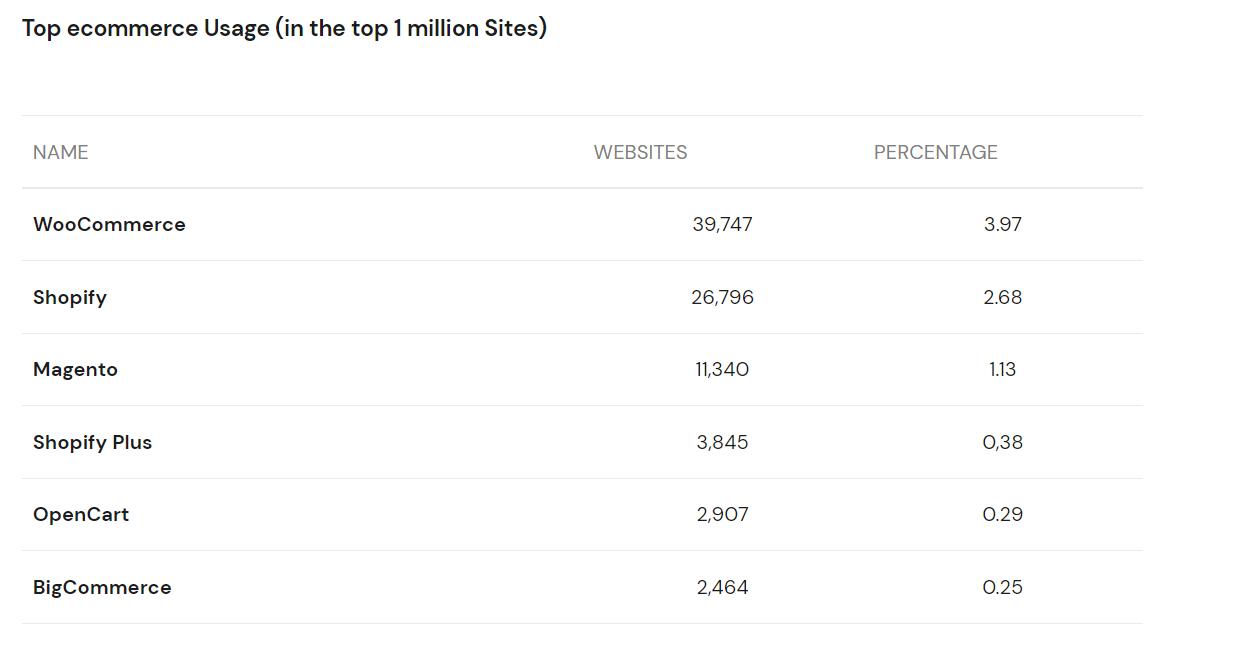The image size is (1250, 671).
Task: Click WooCommerce percentage value 3.97
Action: coord(1002,224)
